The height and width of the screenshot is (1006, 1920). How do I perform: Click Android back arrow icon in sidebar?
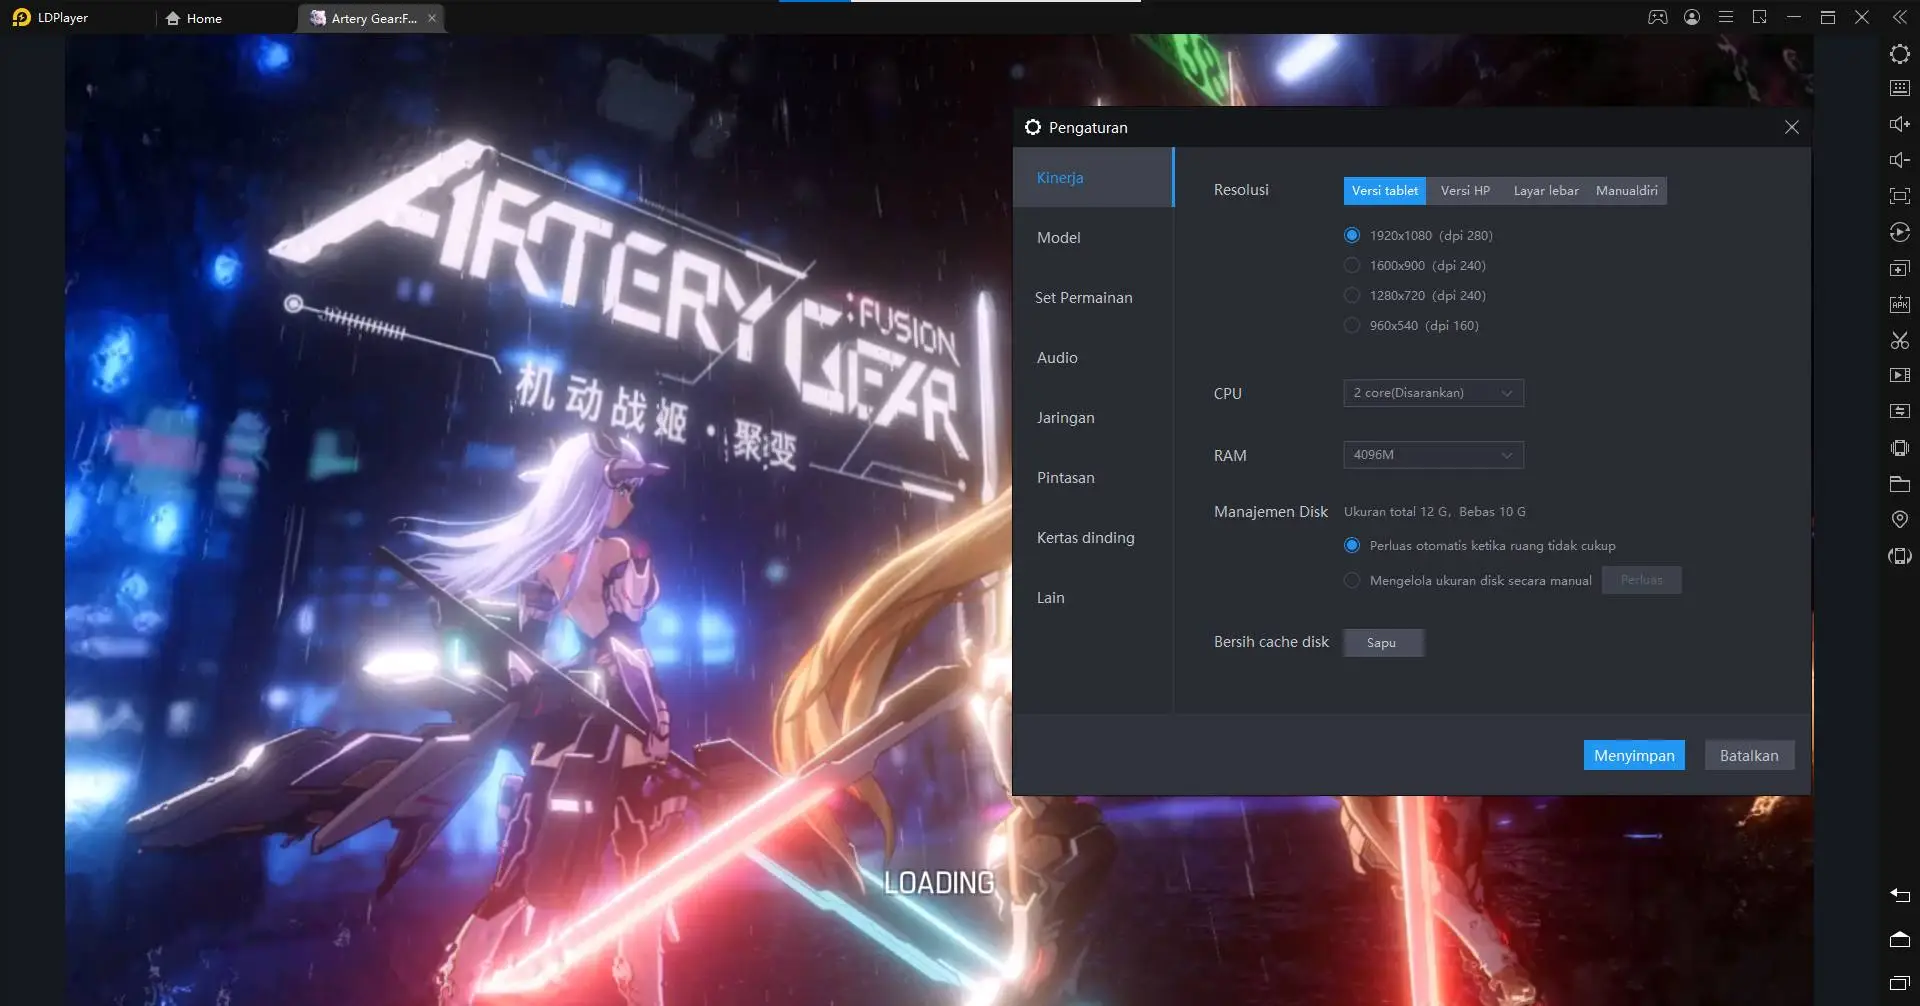(1899, 895)
